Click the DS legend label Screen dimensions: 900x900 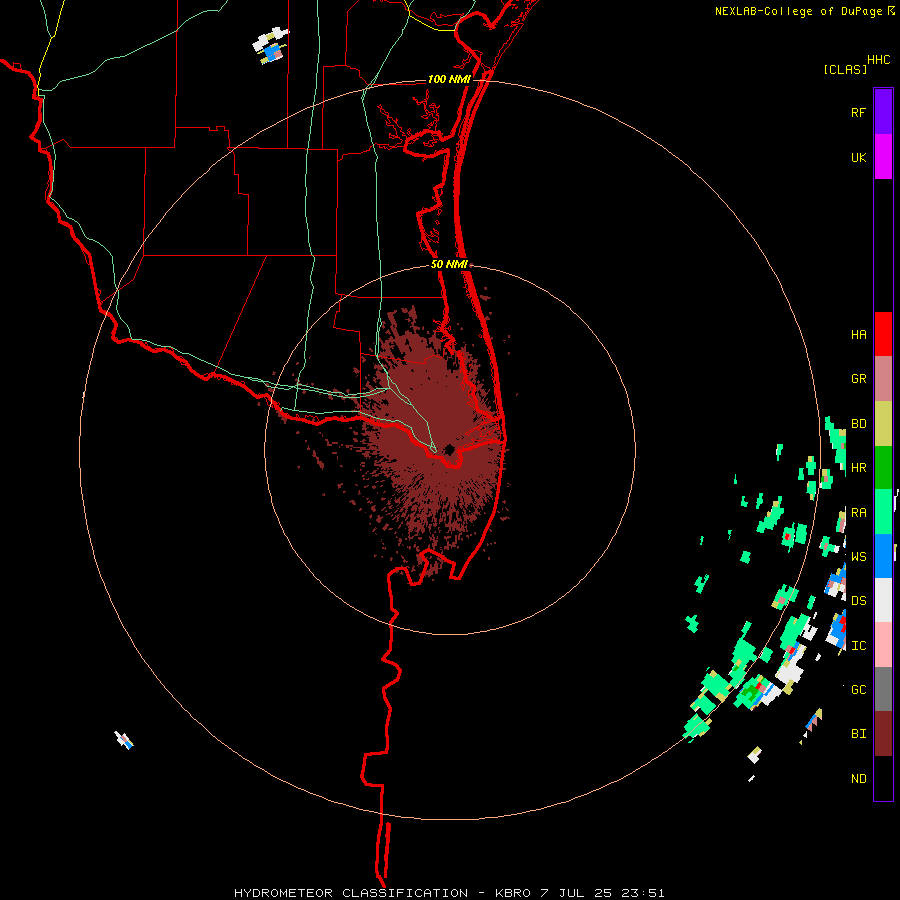pyautogui.click(x=858, y=601)
